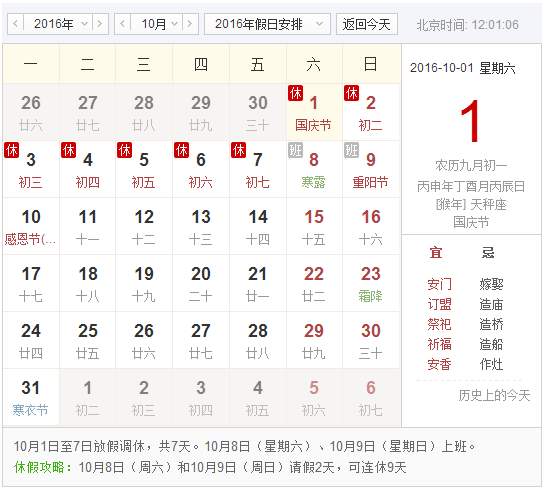Select October 30 三十 in fifth row
This screenshot has height=490, width=547.
[371, 340]
